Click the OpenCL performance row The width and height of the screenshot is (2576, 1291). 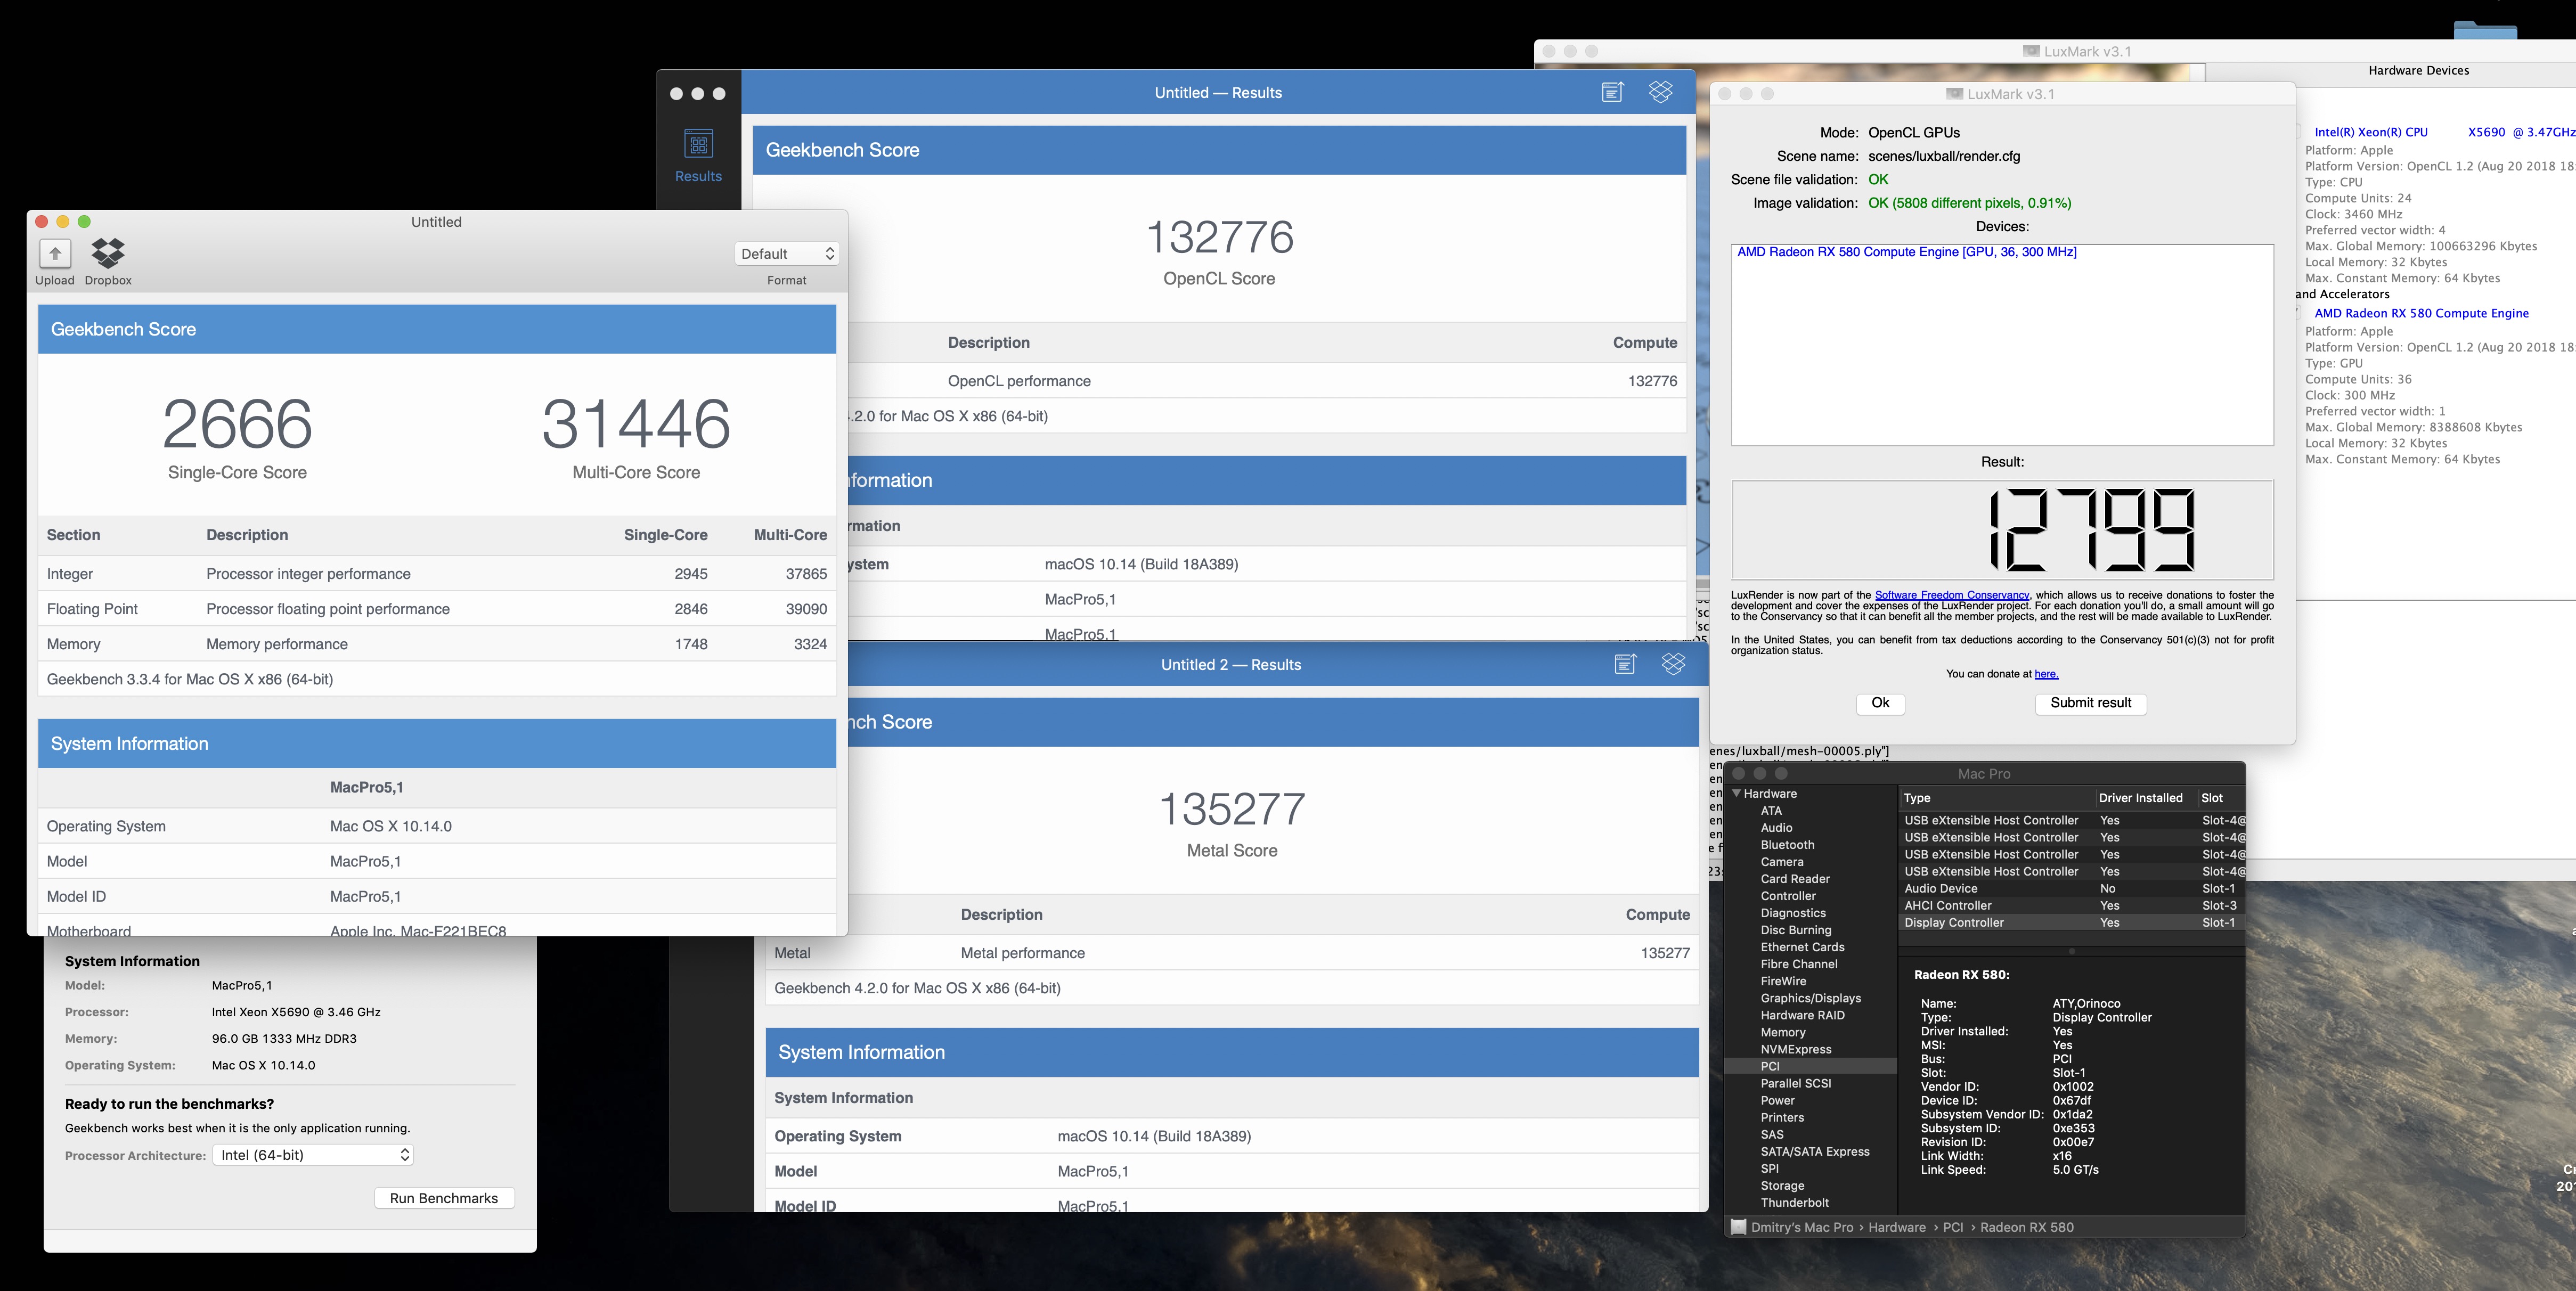coord(1266,381)
